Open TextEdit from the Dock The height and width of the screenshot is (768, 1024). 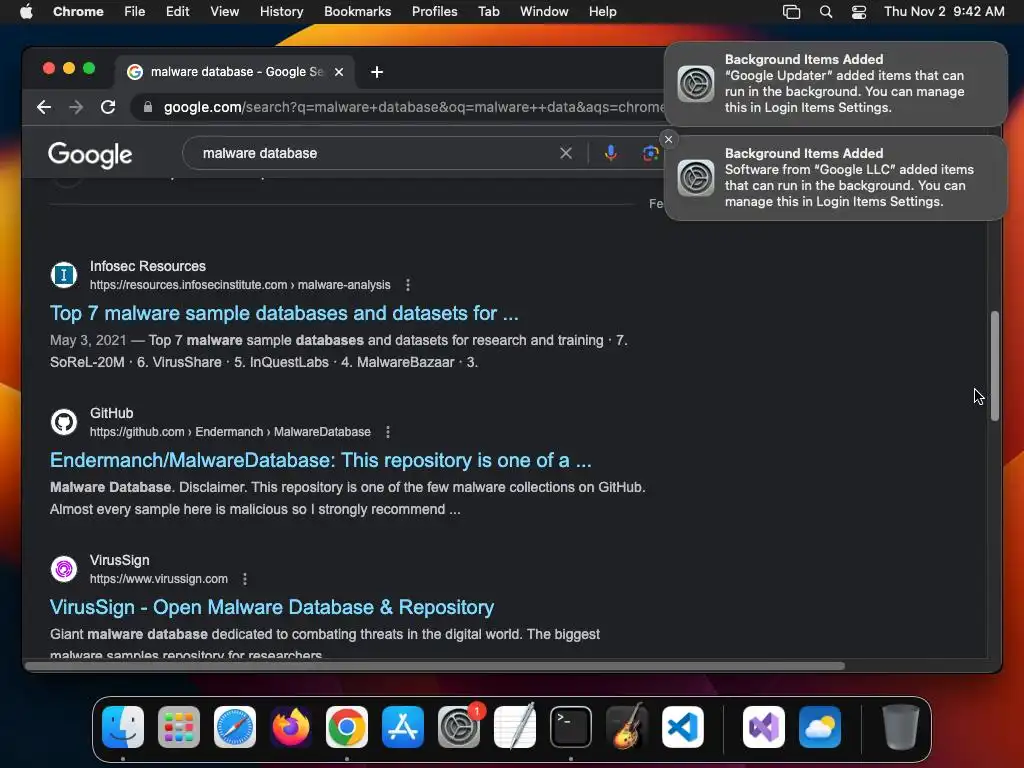(515, 727)
